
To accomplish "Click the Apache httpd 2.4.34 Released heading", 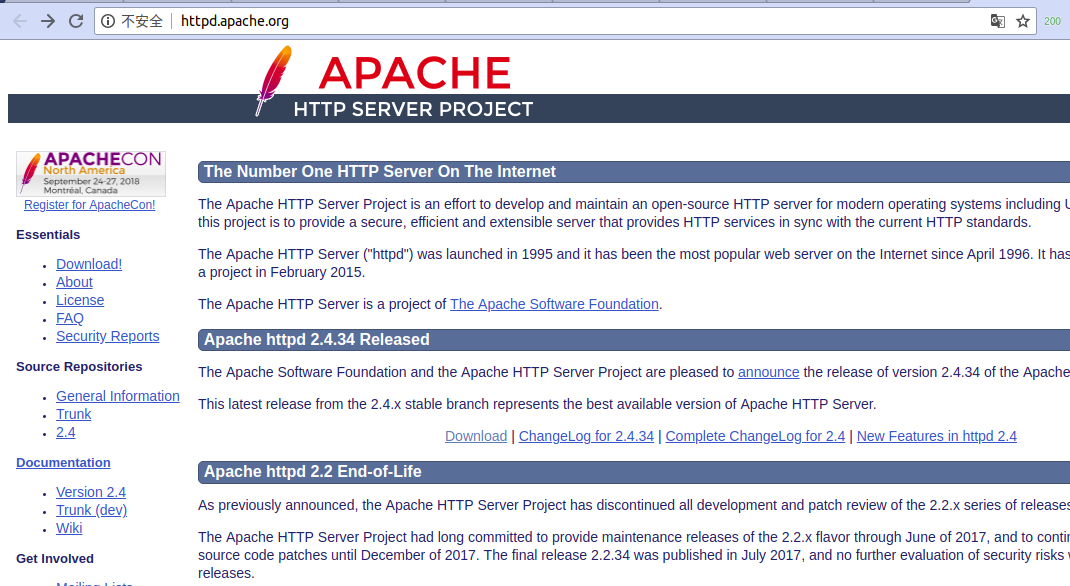I will (x=317, y=340).
